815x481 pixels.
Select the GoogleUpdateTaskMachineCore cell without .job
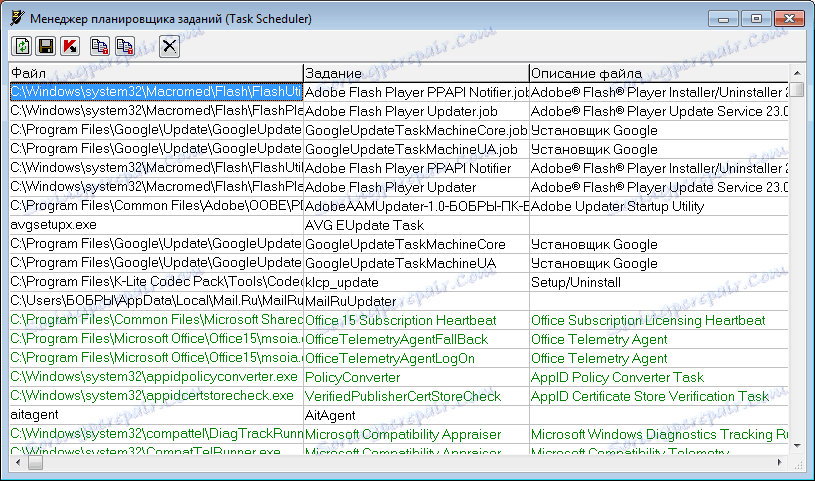click(x=416, y=244)
